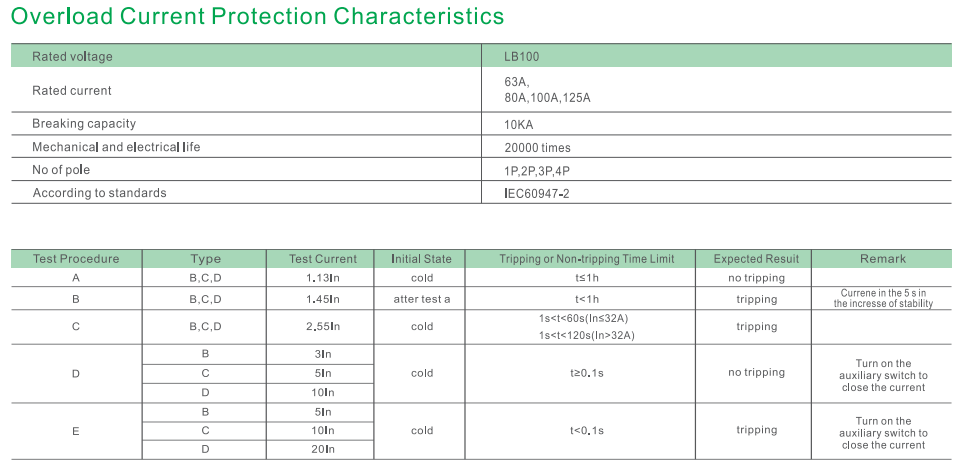Select the Remark column header

click(x=883, y=259)
